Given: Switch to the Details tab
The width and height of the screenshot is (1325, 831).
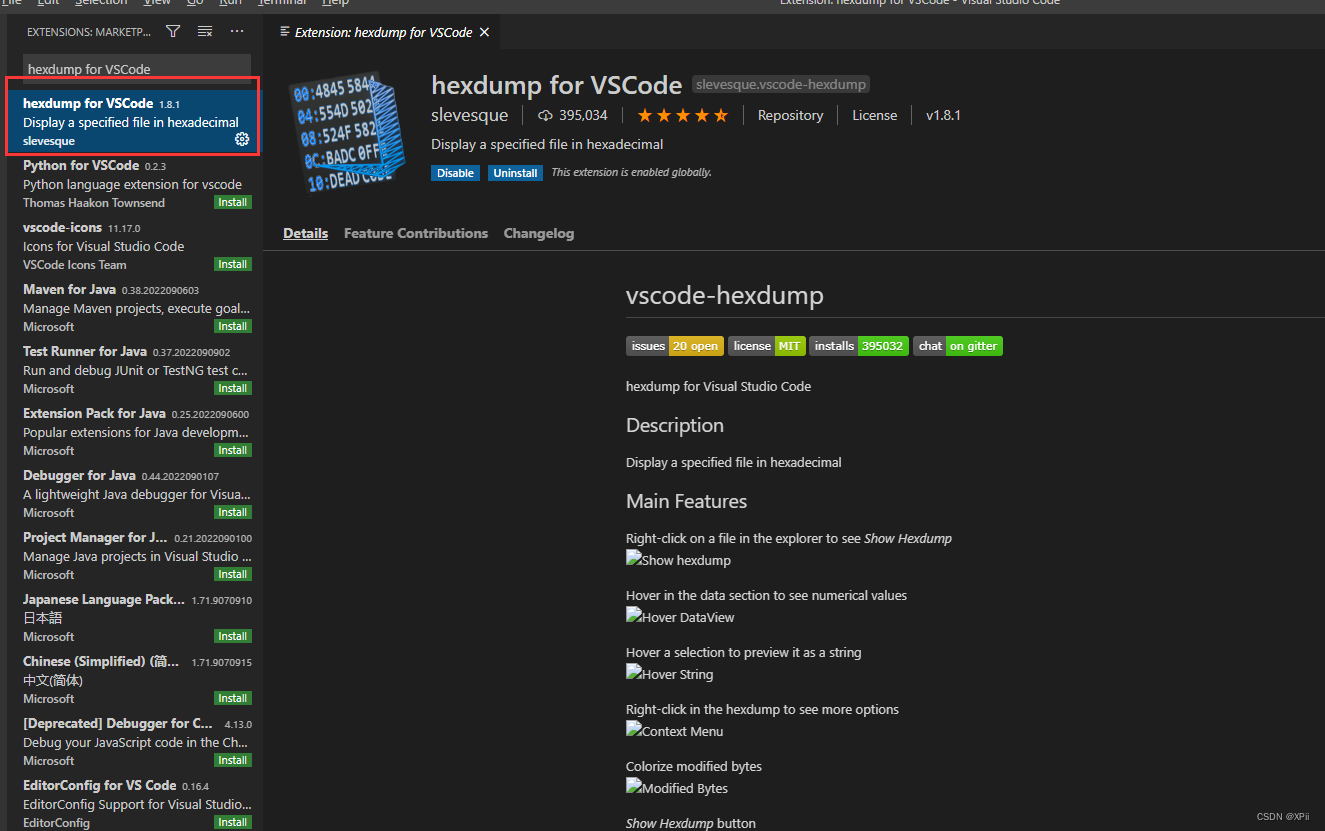Looking at the screenshot, I should 305,233.
